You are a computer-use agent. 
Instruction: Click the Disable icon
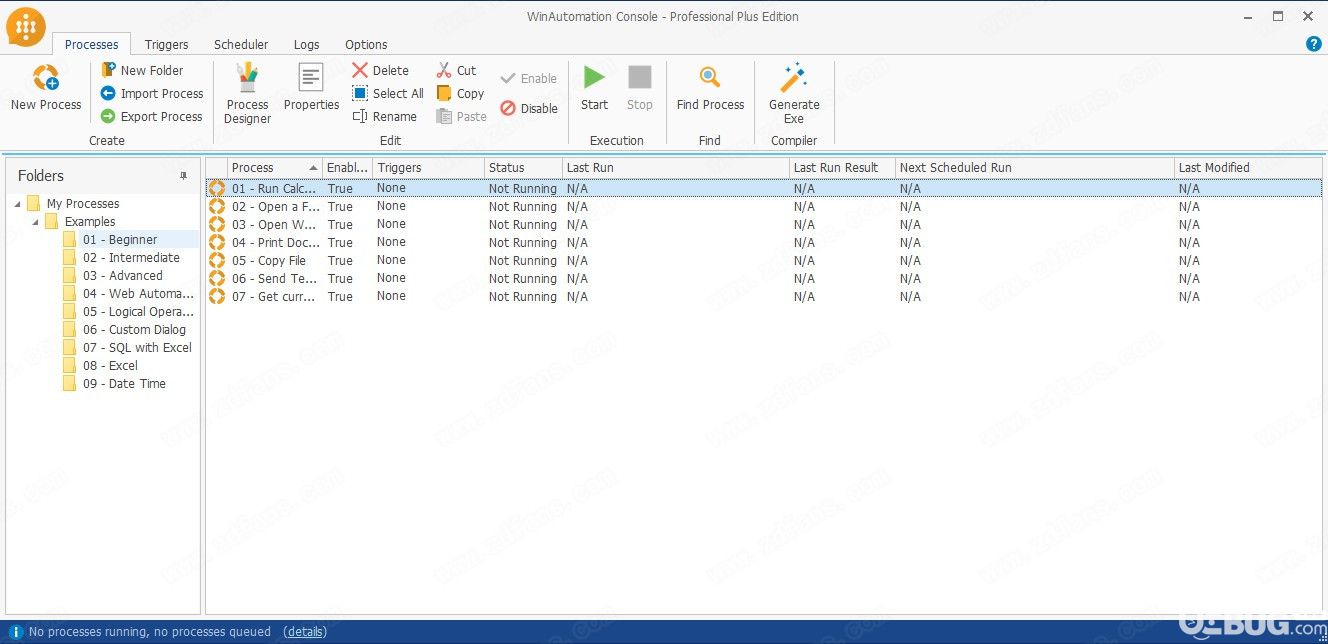coord(508,108)
